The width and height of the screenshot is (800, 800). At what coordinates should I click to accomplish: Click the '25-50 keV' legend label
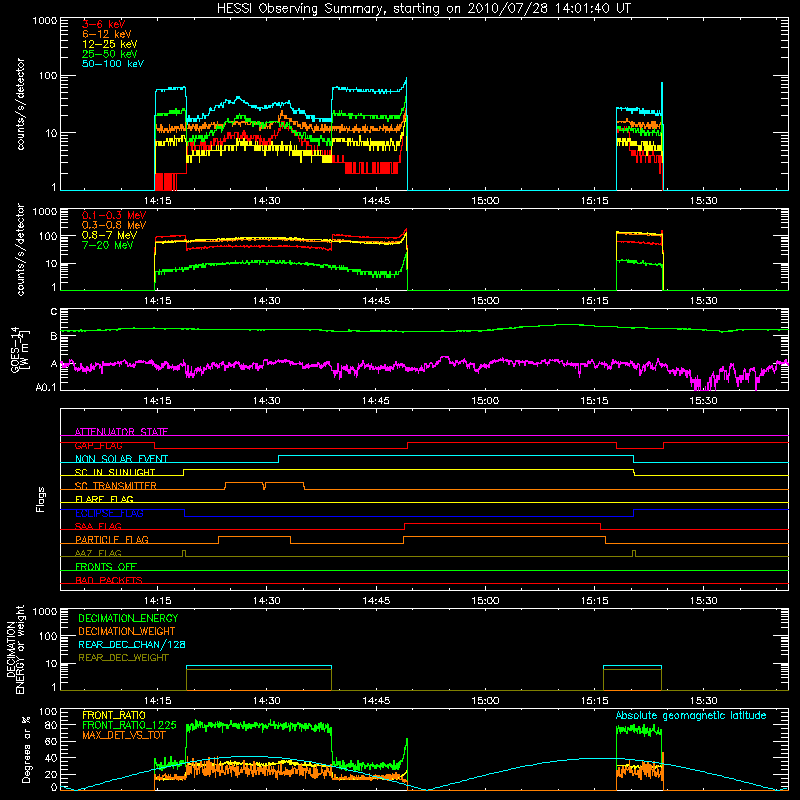[110, 54]
